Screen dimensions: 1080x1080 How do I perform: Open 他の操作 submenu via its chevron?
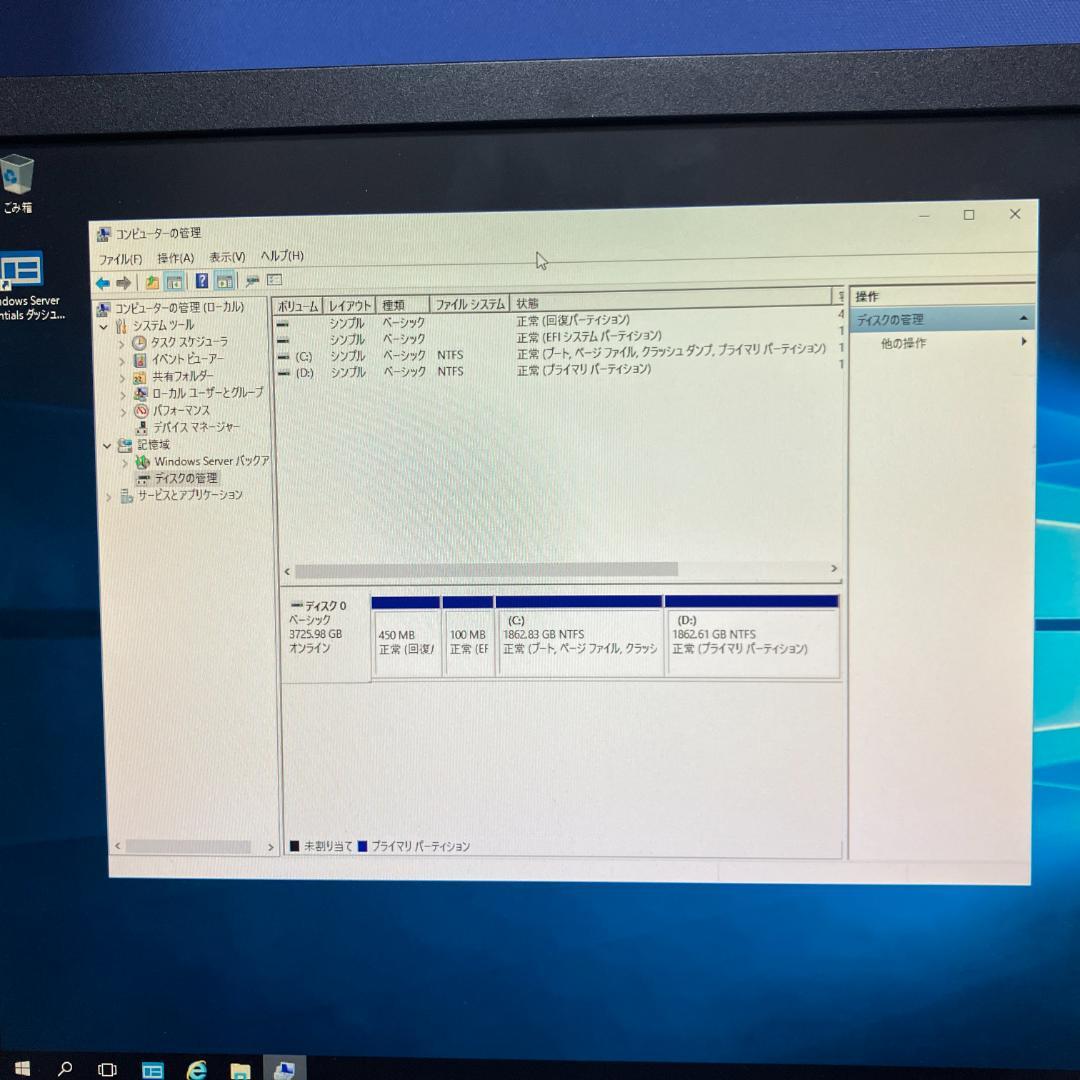1024,343
